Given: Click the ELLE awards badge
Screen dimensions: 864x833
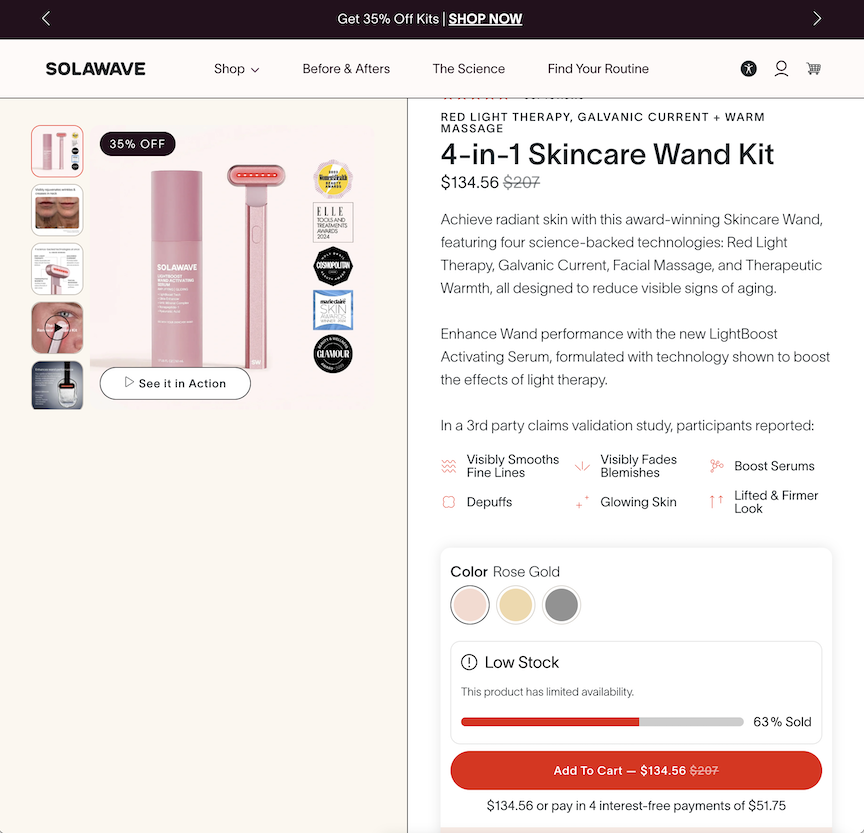Looking at the screenshot, I should [x=333, y=223].
